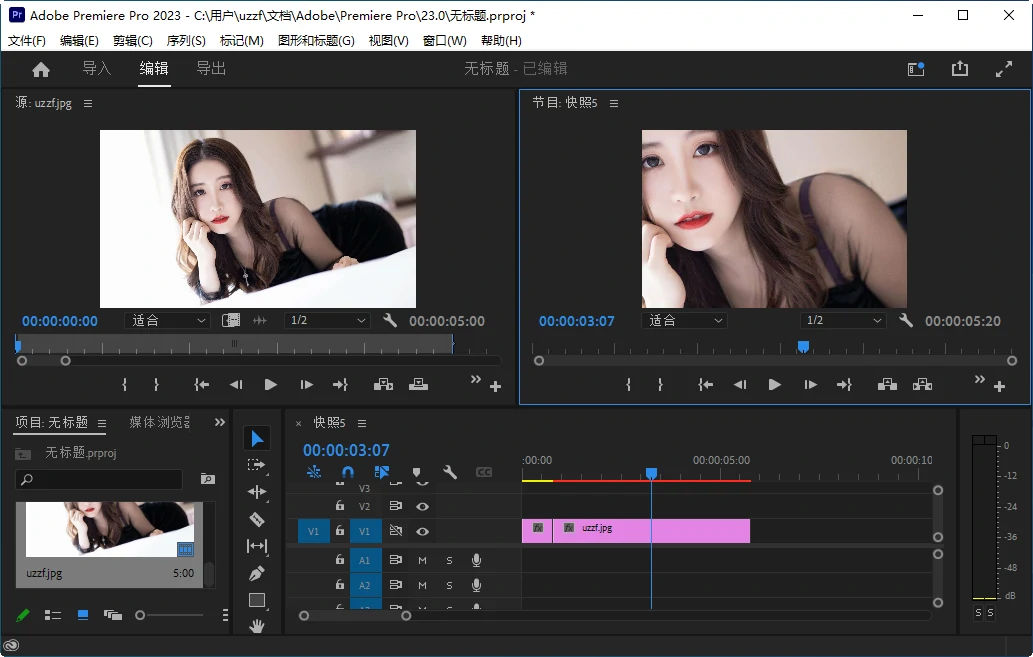Viewport: 1033px width, 657px height.
Task: Select the Ripple Edit tool
Action: tap(257, 492)
